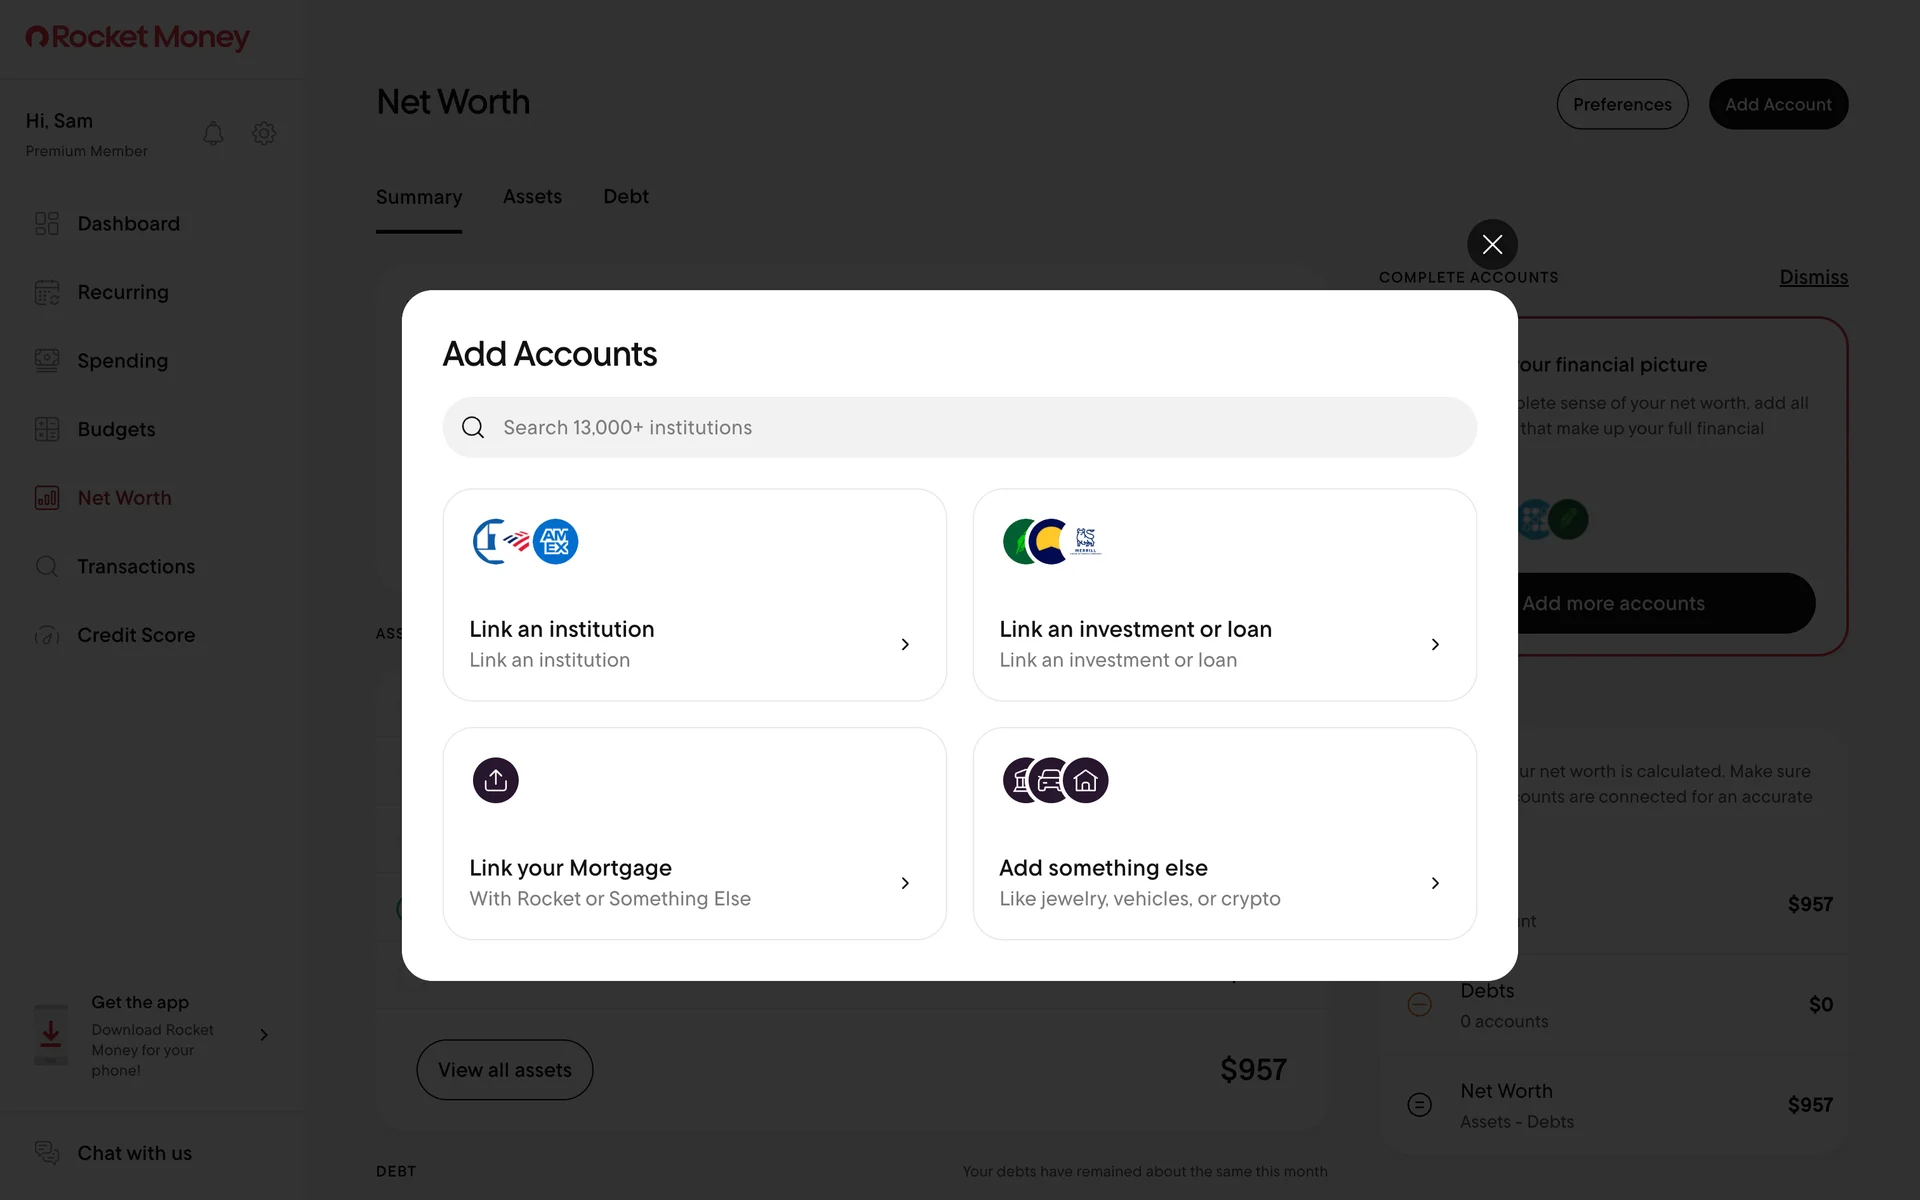Click the mortgage upload icon

pyautogui.click(x=496, y=780)
